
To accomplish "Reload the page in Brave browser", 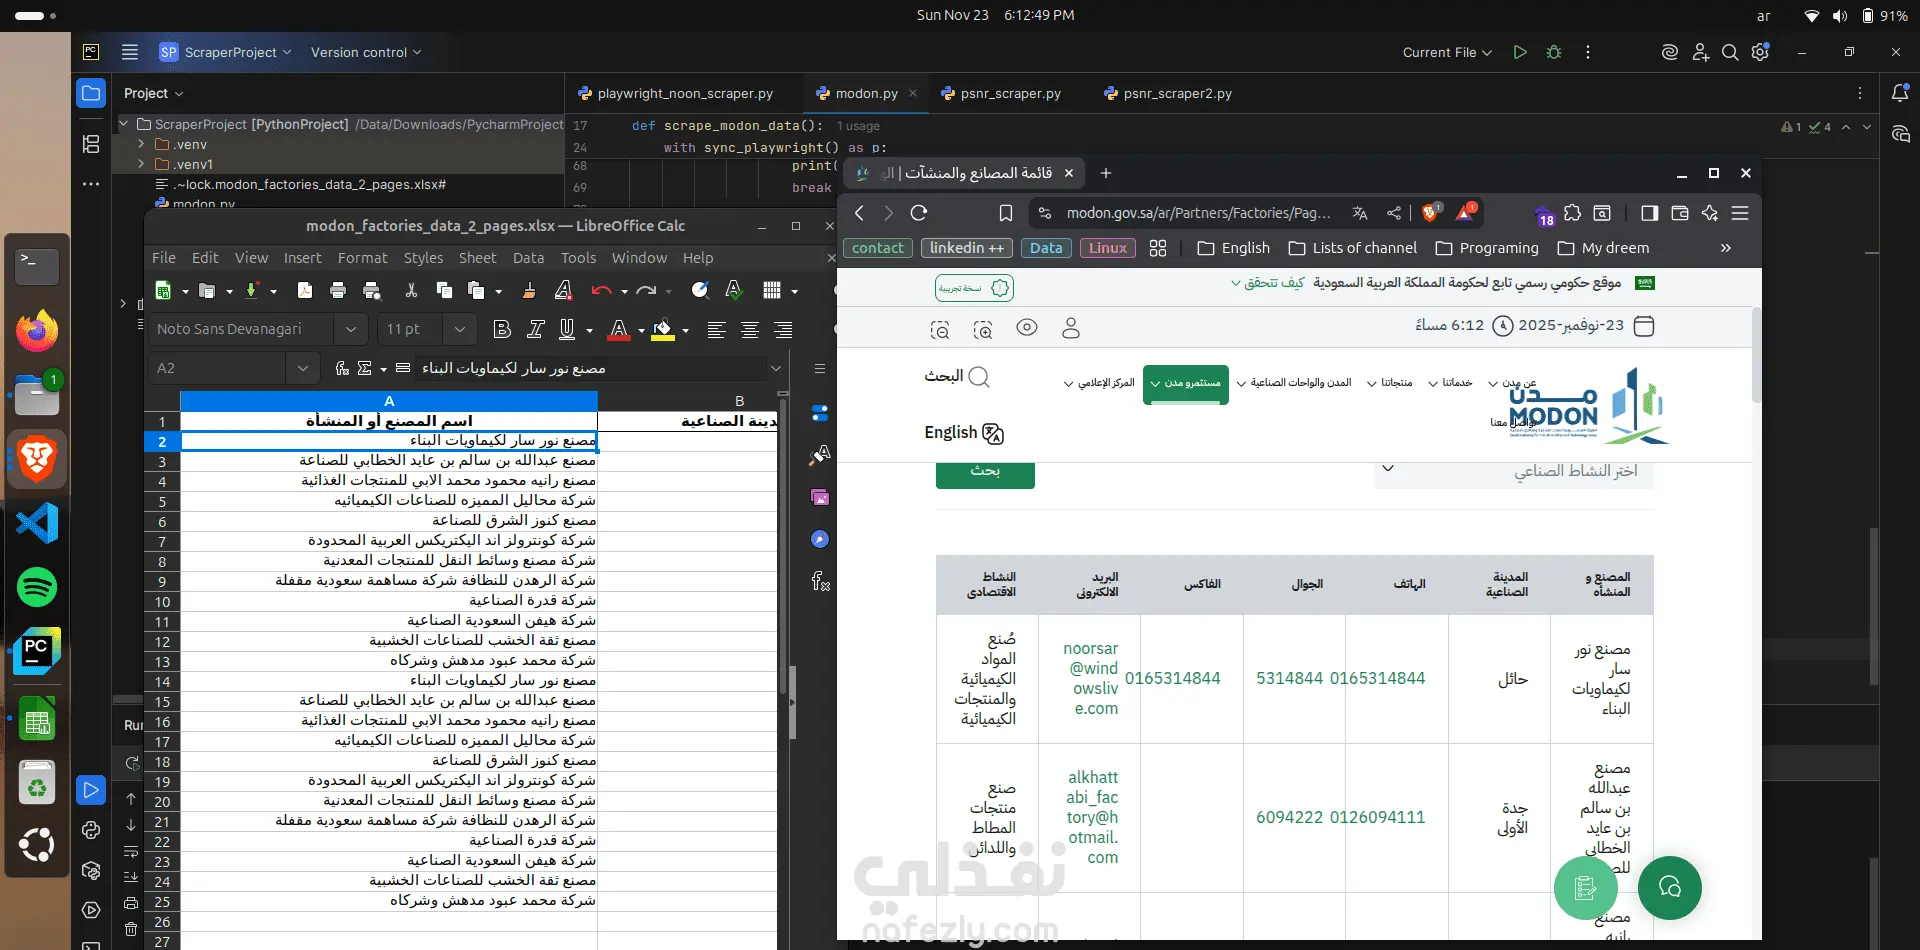I will (919, 213).
